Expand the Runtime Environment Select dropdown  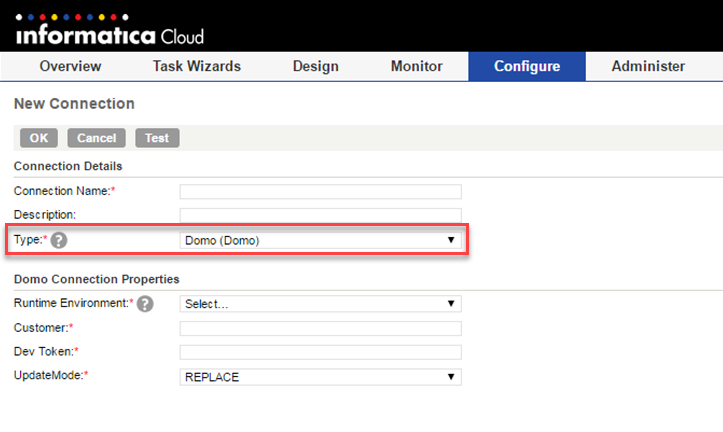(320, 304)
